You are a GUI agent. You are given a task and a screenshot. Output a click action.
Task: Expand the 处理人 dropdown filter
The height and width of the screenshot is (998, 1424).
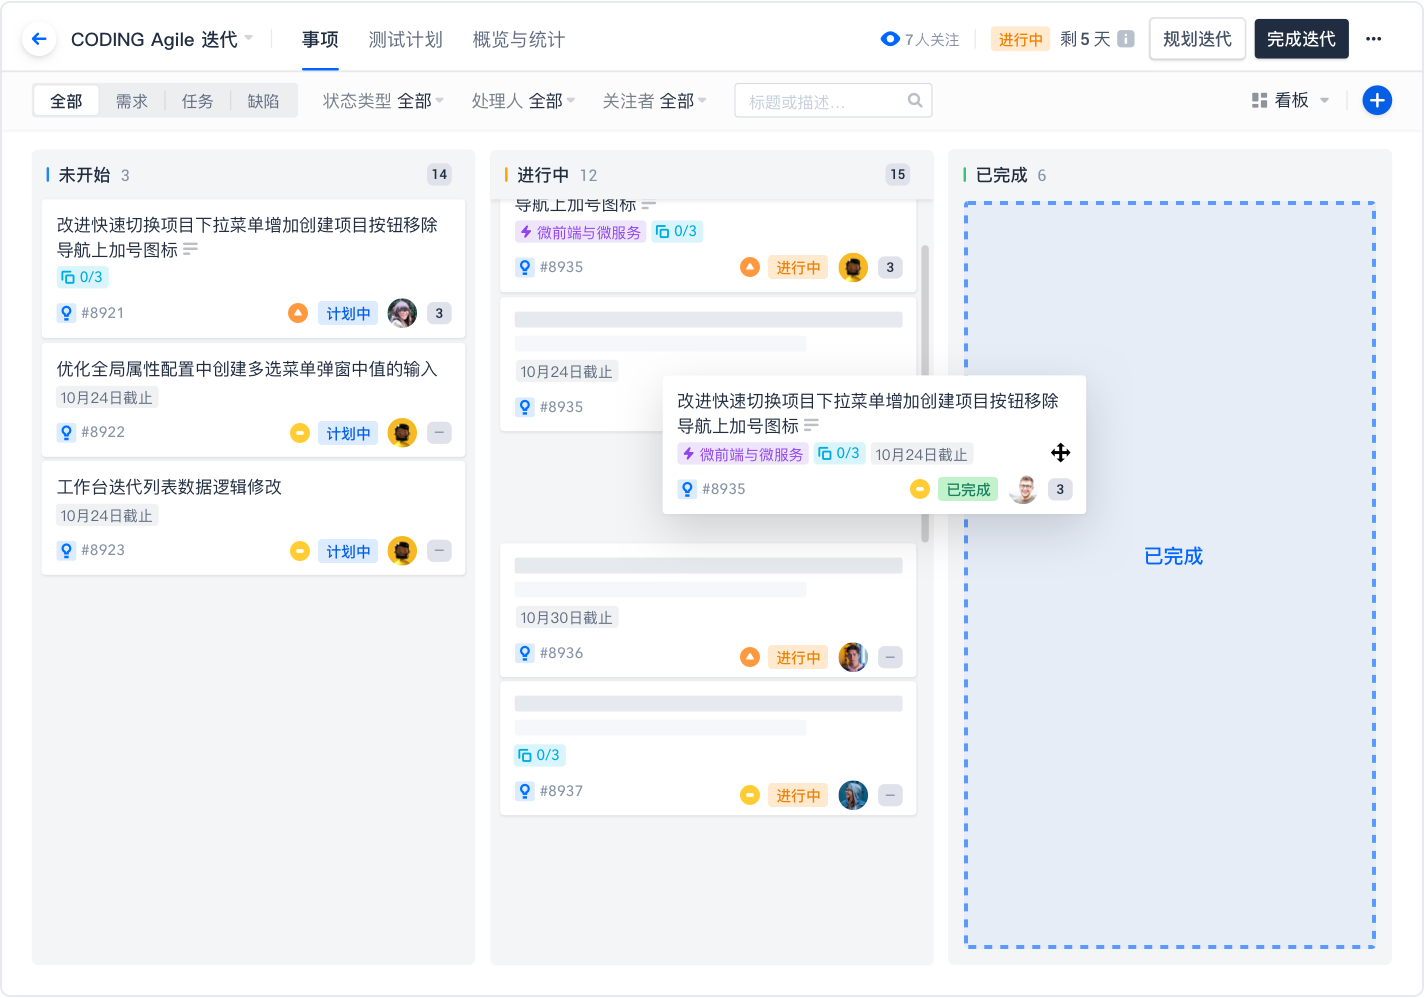(523, 101)
